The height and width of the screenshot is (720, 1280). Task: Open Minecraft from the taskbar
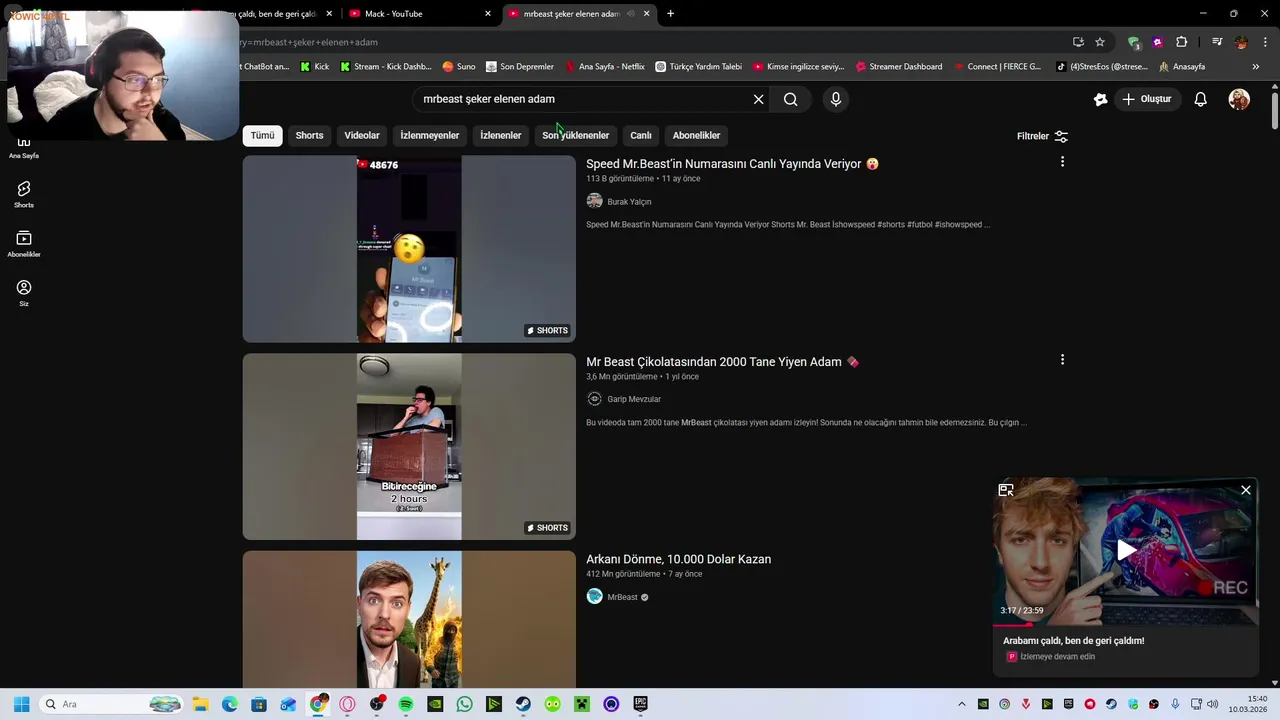point(582,704)
